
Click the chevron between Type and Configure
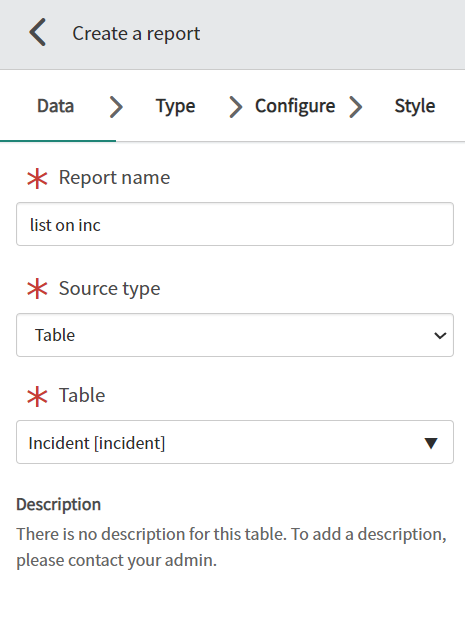click(236, 107)
